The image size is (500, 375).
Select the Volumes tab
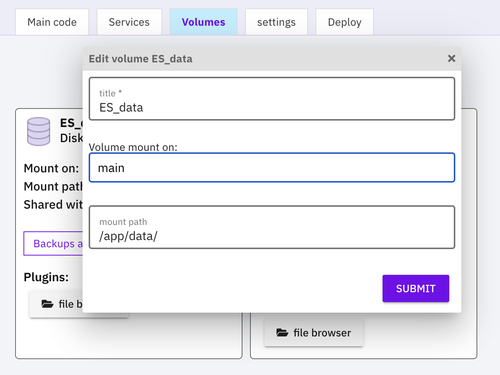(x=203, y=22)
